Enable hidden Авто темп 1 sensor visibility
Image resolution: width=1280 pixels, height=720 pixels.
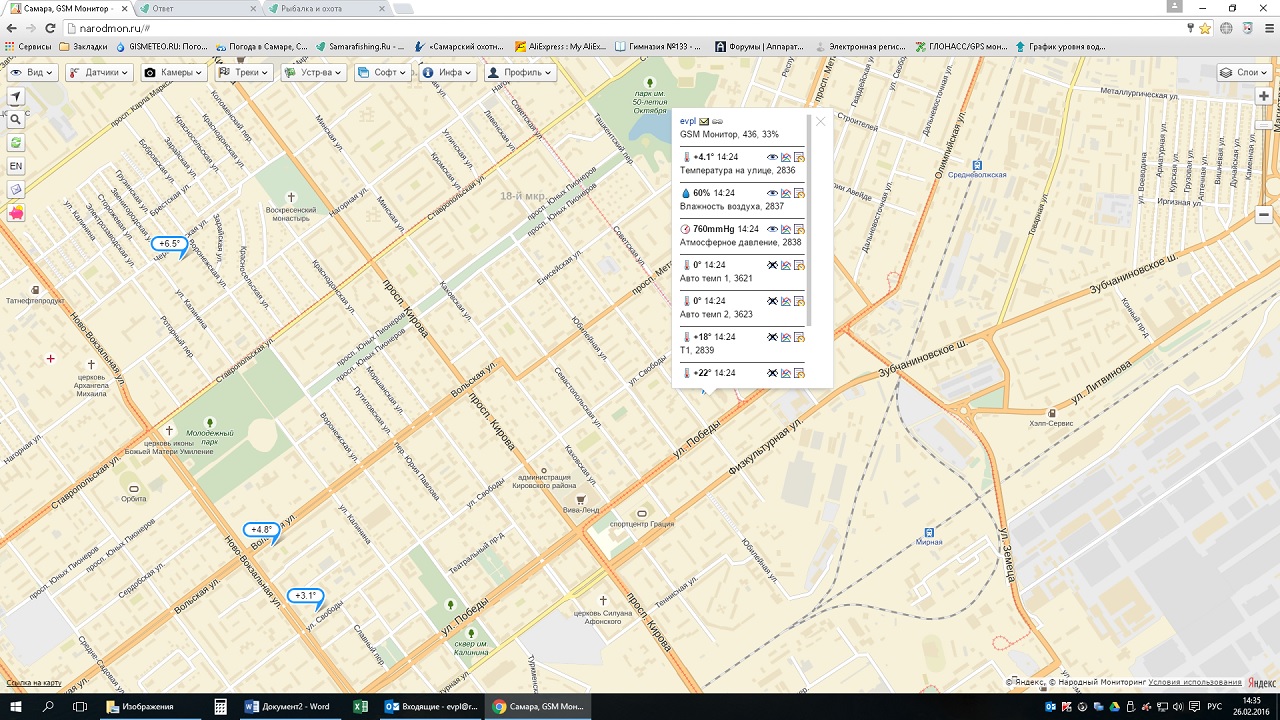[x=772, y=265]
